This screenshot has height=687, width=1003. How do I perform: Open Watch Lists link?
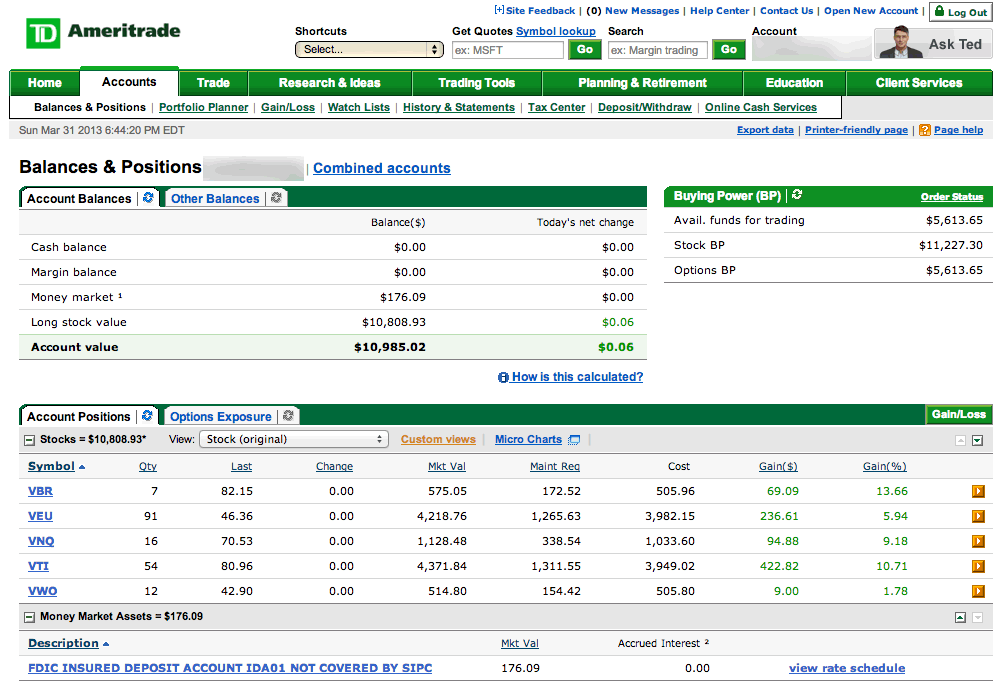[359, 107]
